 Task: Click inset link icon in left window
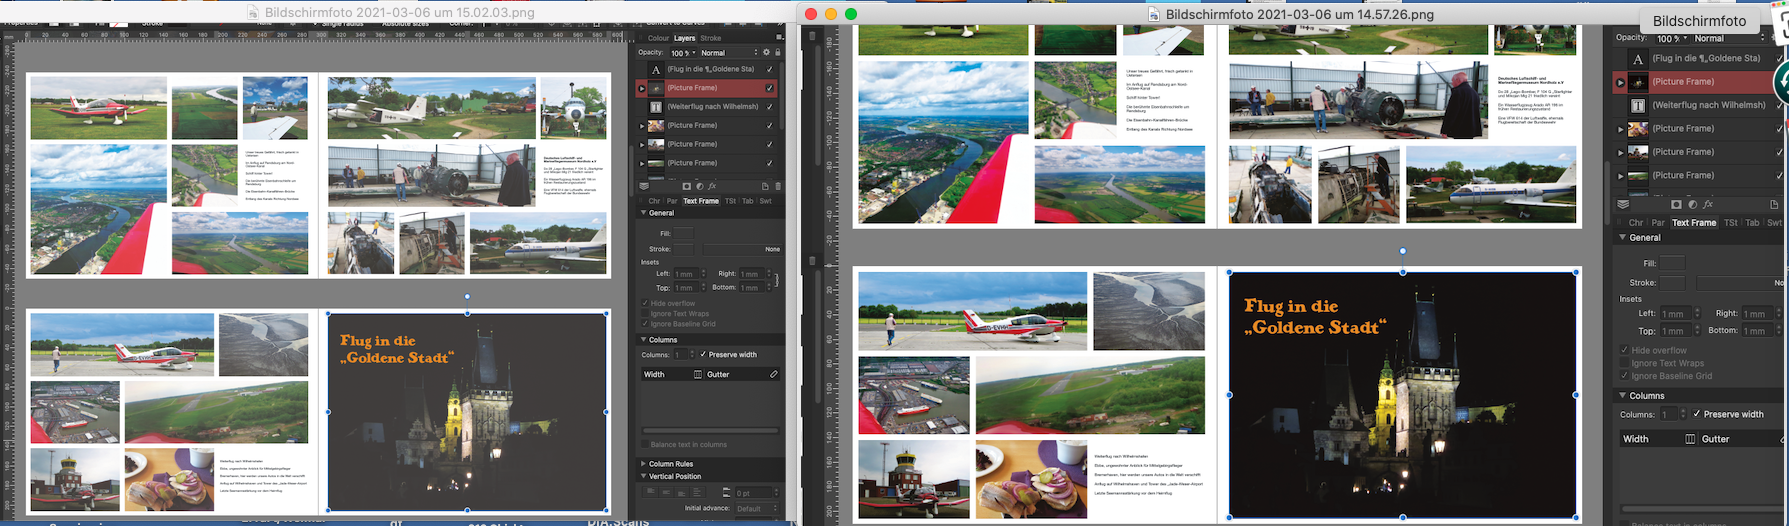777,280
